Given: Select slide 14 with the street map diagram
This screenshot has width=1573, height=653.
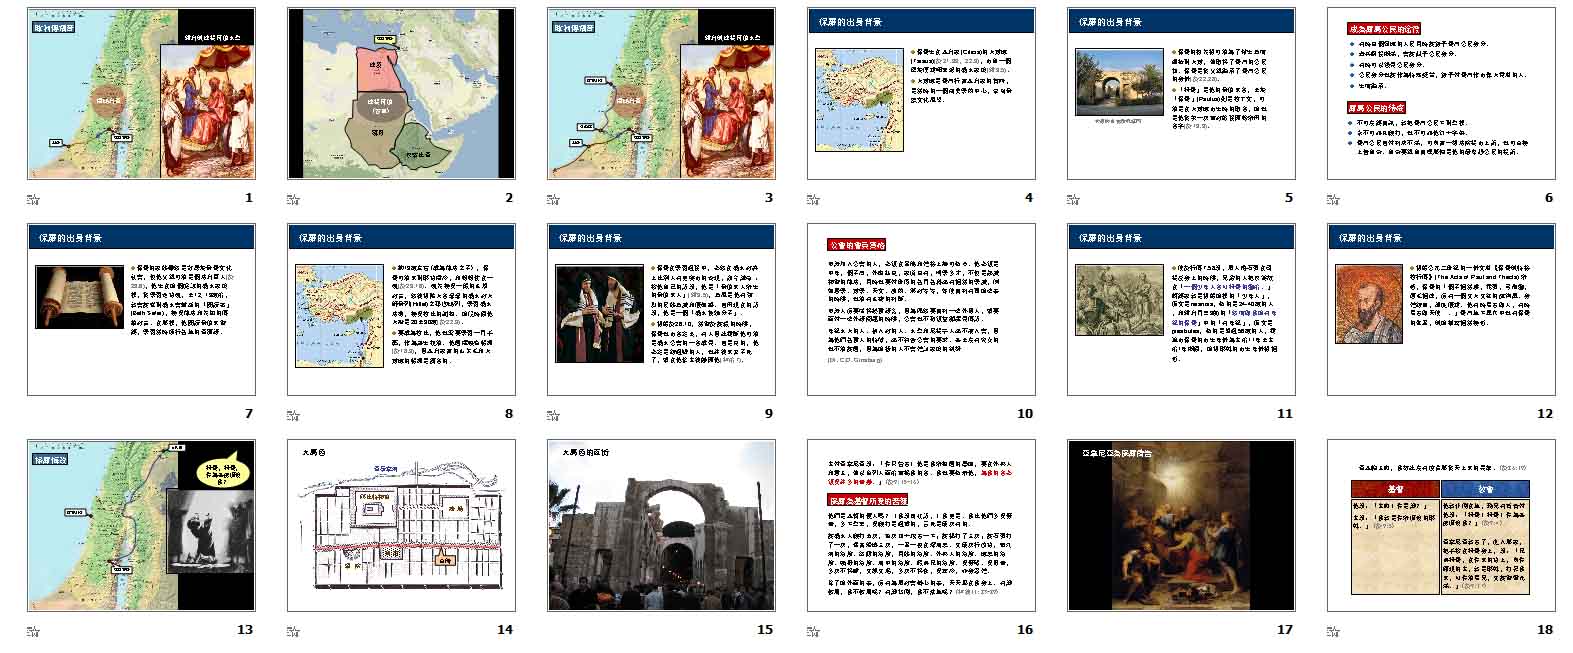Looking at the screenshot, I should [401, 526].
